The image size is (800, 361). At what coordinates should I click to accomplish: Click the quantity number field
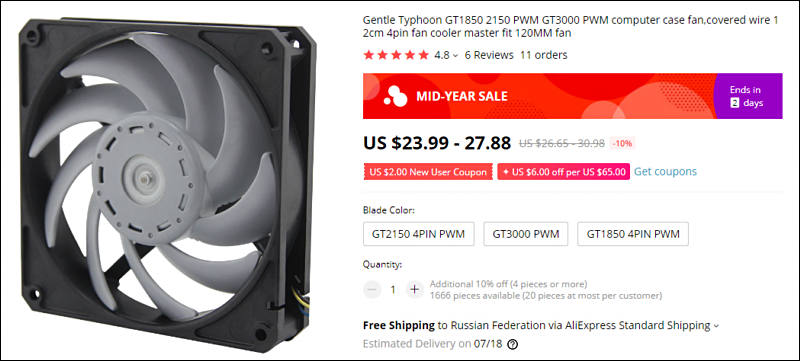[393, 290]
